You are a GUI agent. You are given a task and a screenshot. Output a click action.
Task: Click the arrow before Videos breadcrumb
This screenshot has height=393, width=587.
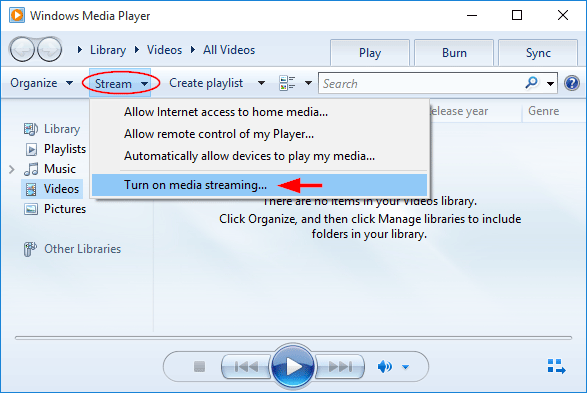[x=137, y=50]
